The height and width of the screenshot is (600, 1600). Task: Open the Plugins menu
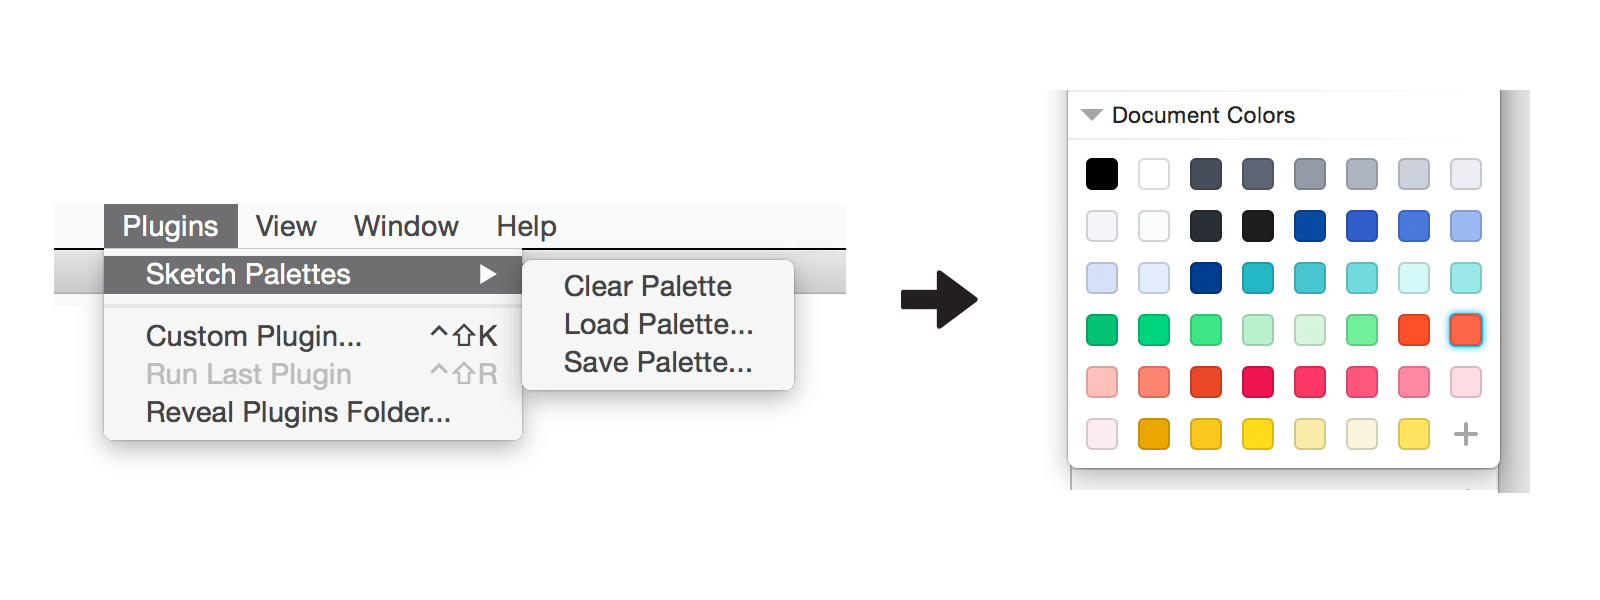[x=168, y=225]
